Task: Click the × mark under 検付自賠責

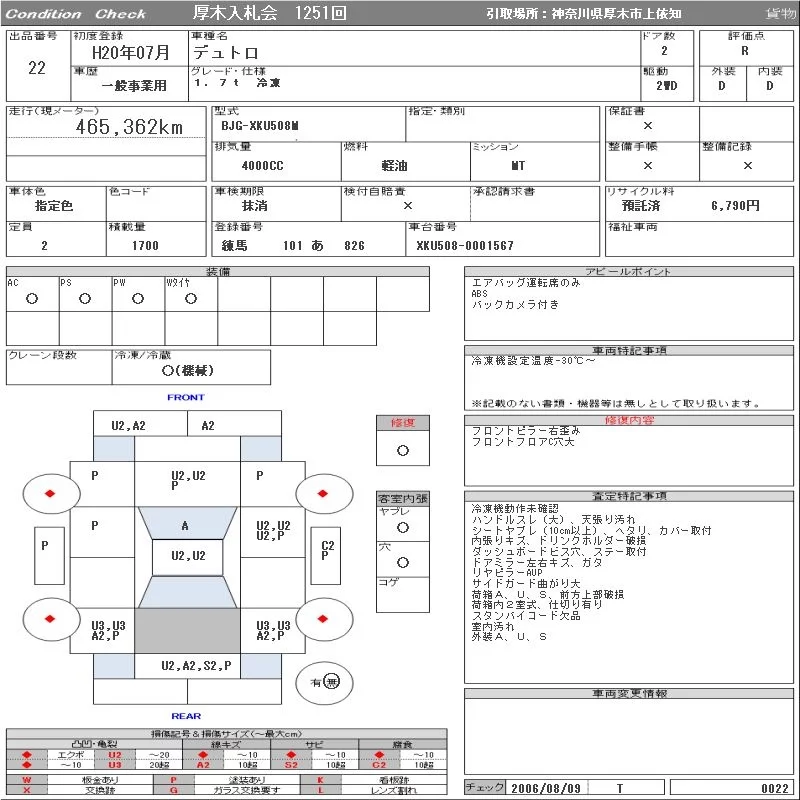Action: [x=408, y=206]
